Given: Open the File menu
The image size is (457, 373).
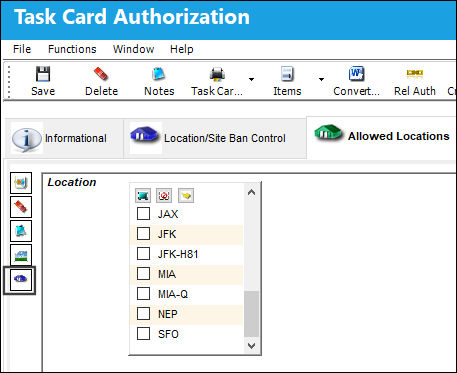Looking at the screenshot, I should pos(22,49).
